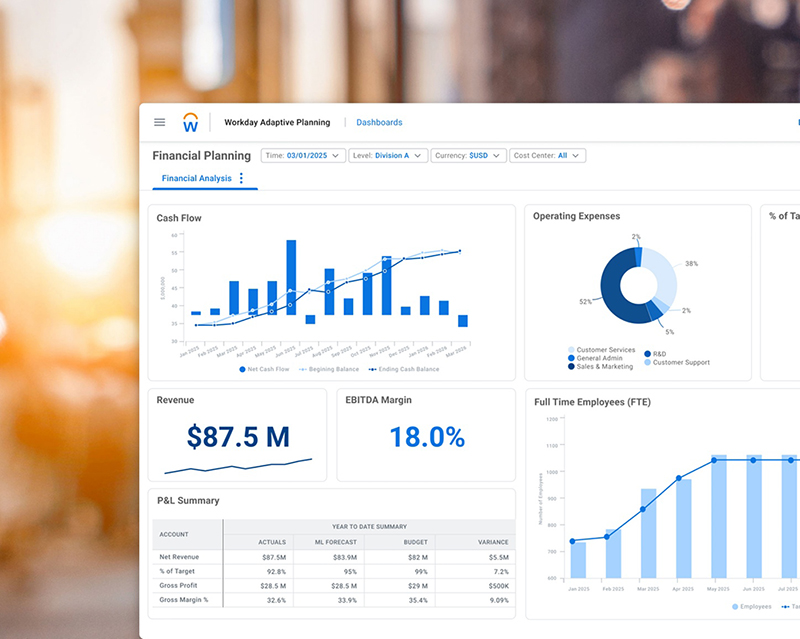800x639 pixels.
Task: Toggle Begining Balance legend item
Action: click(329, 369)
